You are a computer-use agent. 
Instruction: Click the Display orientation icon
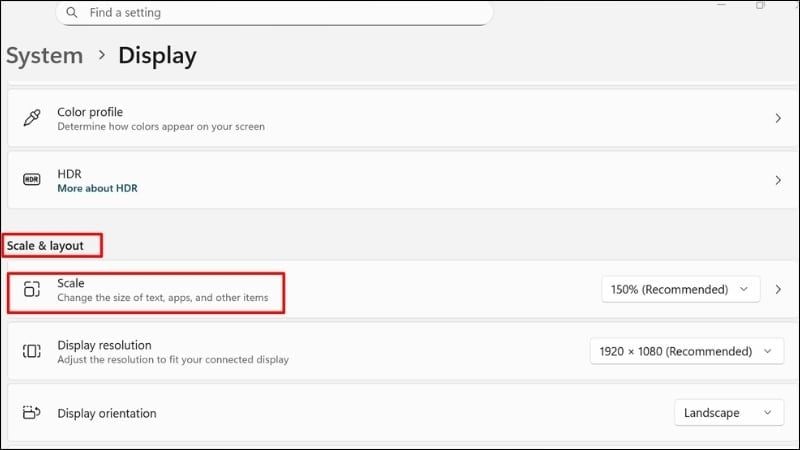pos(31,412)
